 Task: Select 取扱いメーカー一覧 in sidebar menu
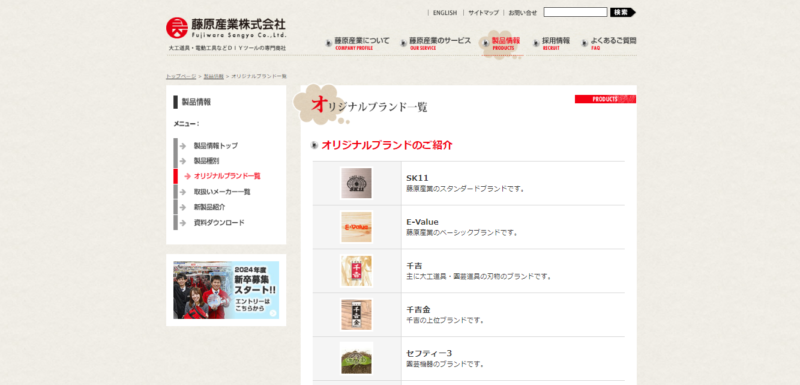(x=222, y=192)
